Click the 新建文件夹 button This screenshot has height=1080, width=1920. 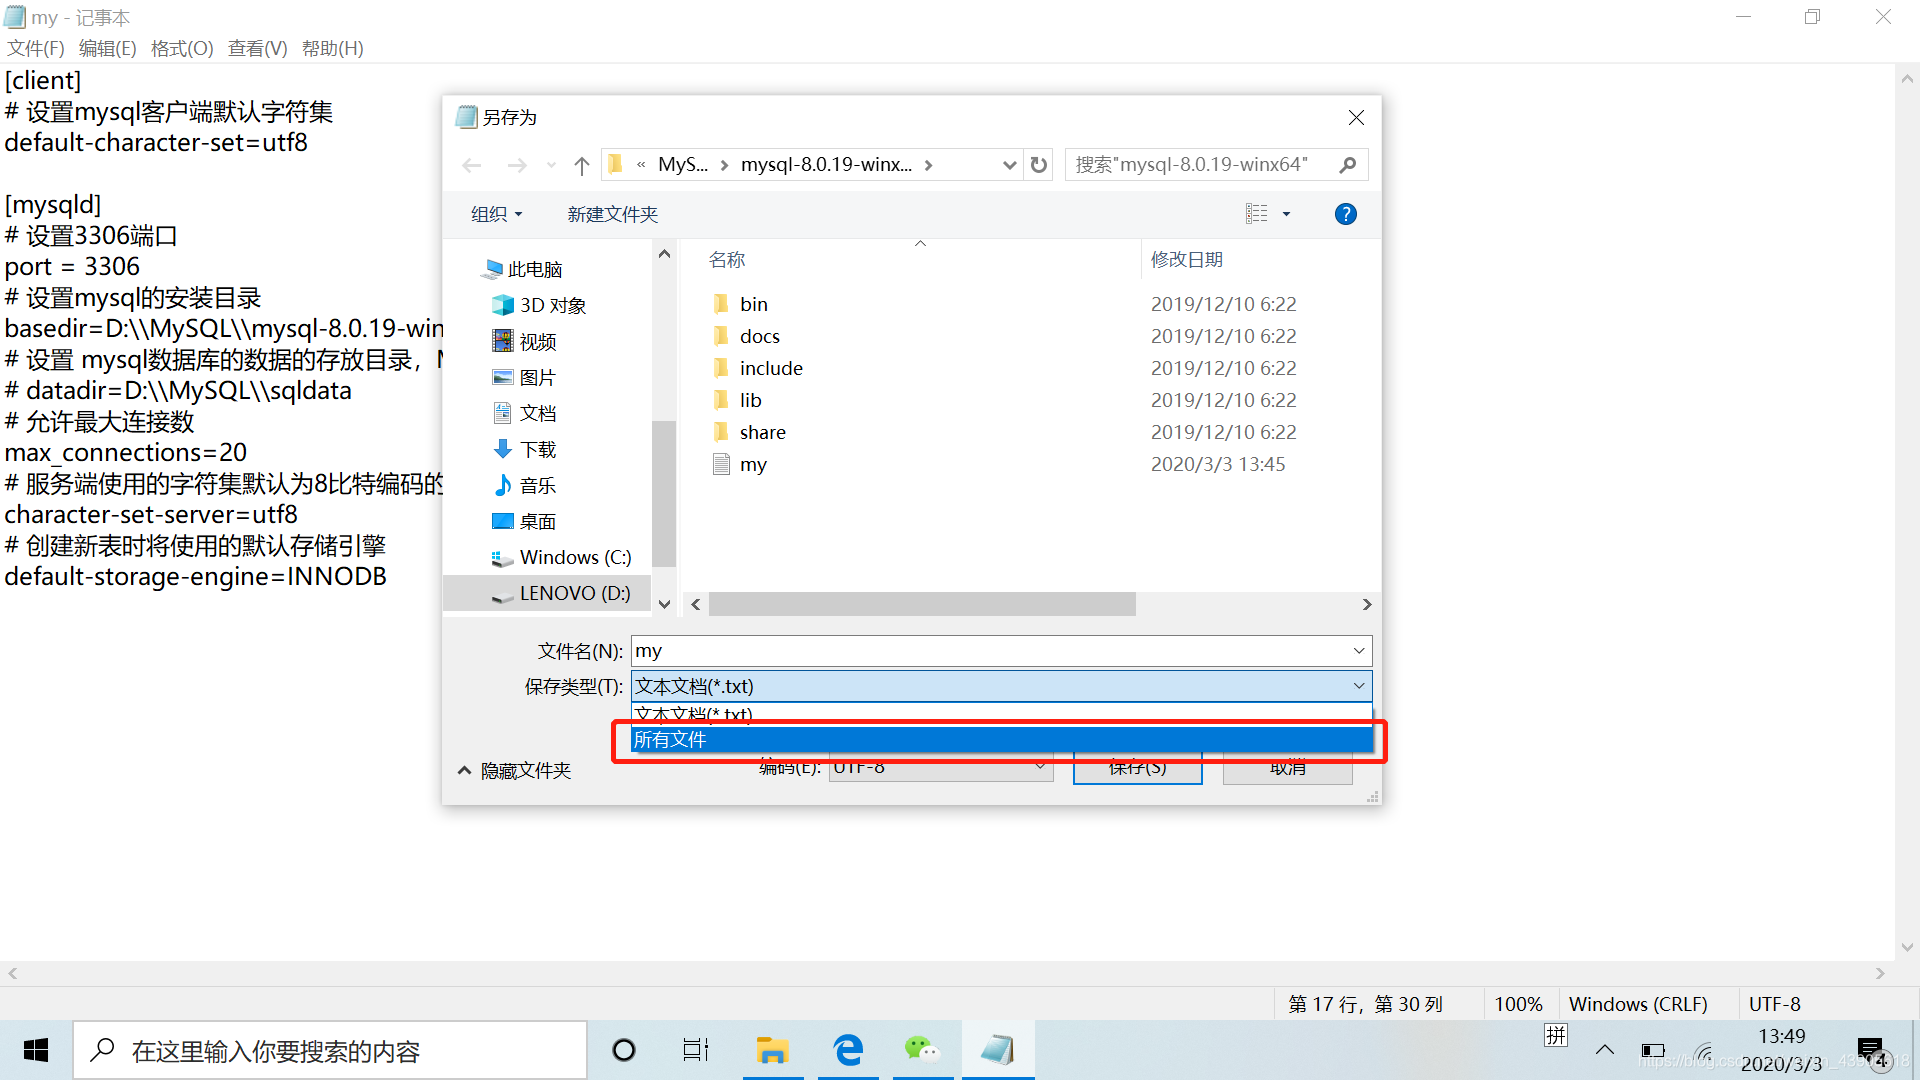click(612, 214)
